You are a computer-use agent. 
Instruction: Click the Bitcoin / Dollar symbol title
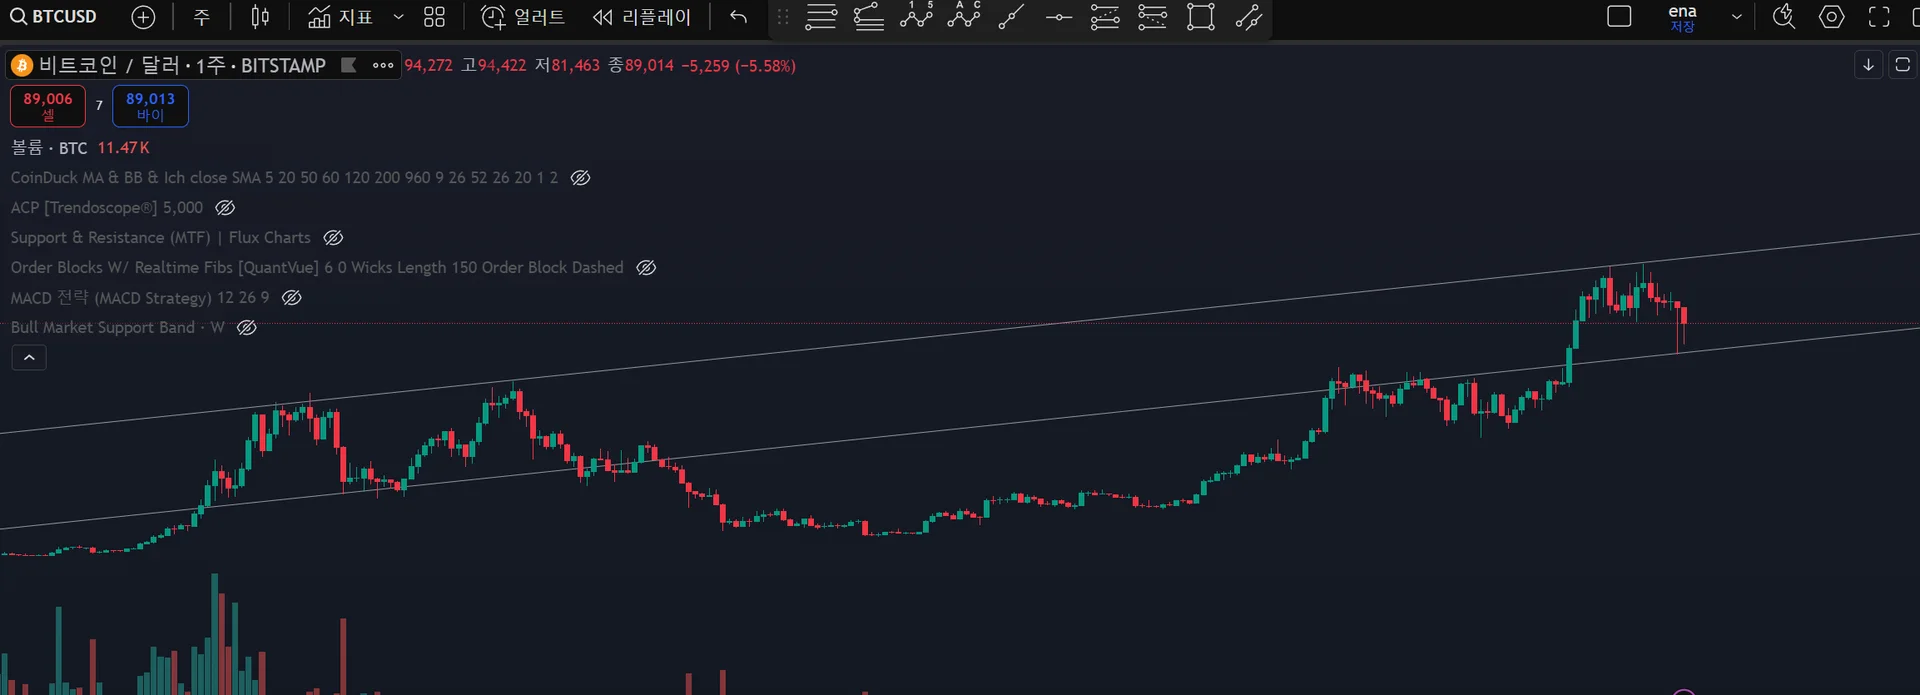(183, 65)
